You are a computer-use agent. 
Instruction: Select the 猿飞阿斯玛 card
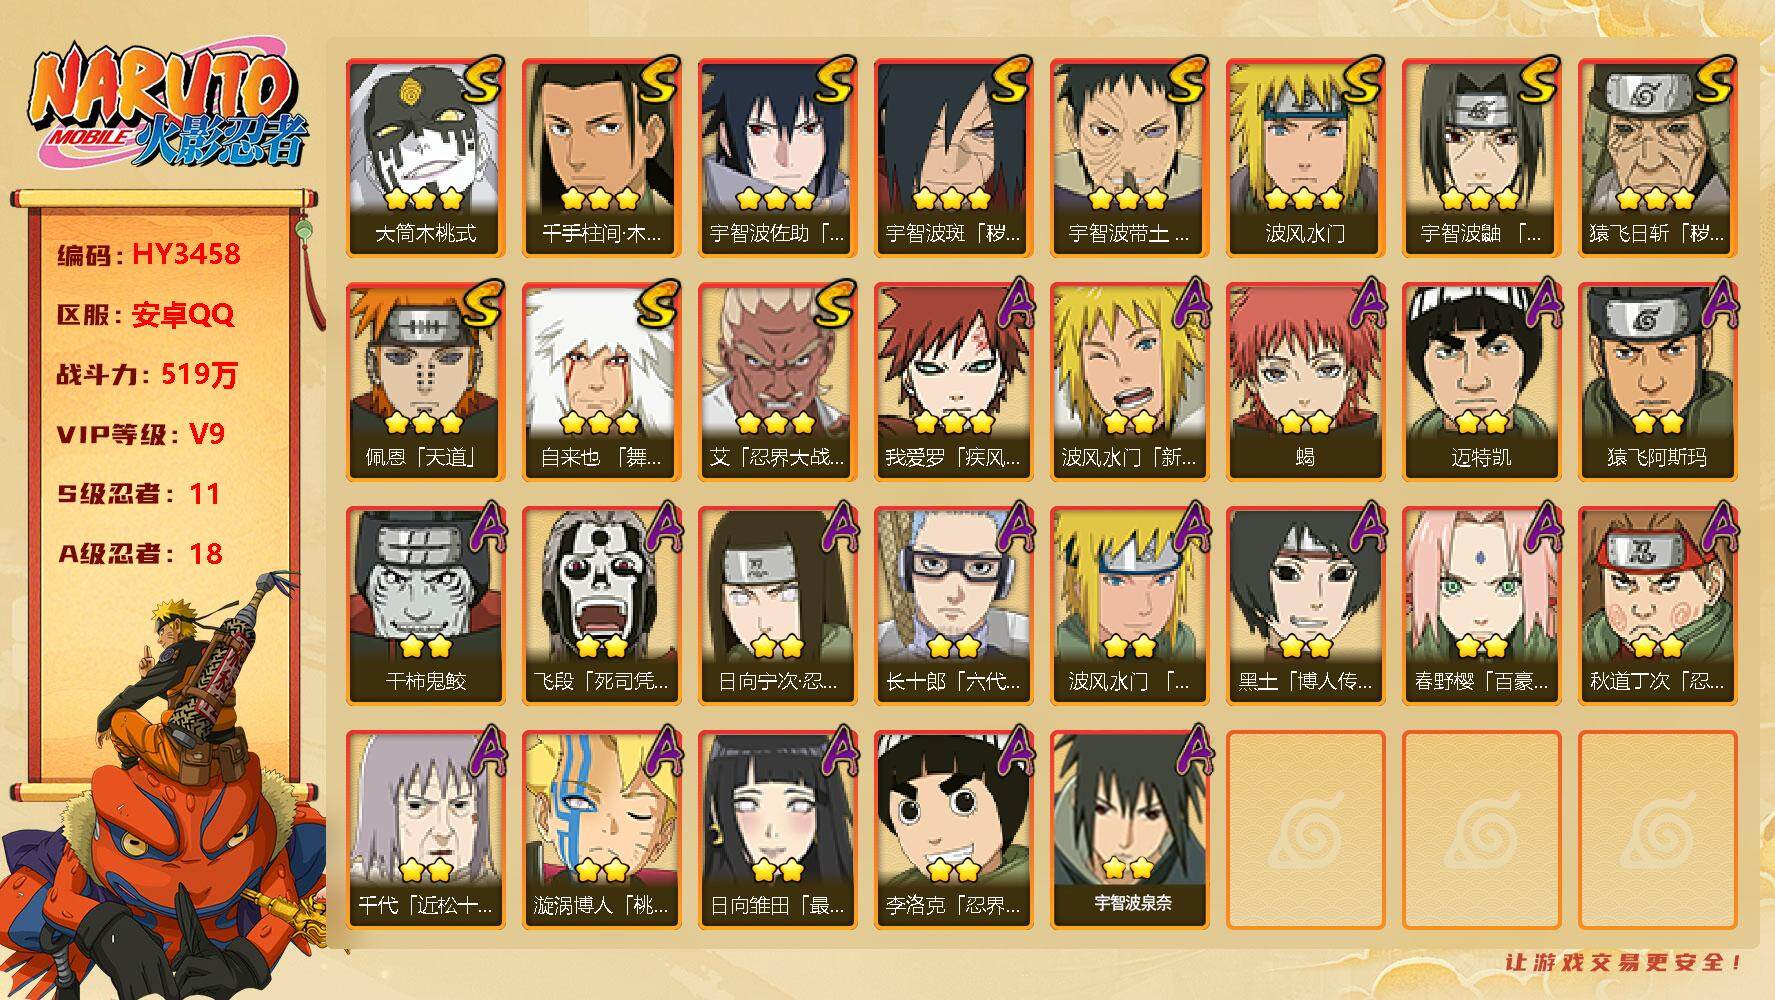pyautogui.click(x=1657, y=381)
